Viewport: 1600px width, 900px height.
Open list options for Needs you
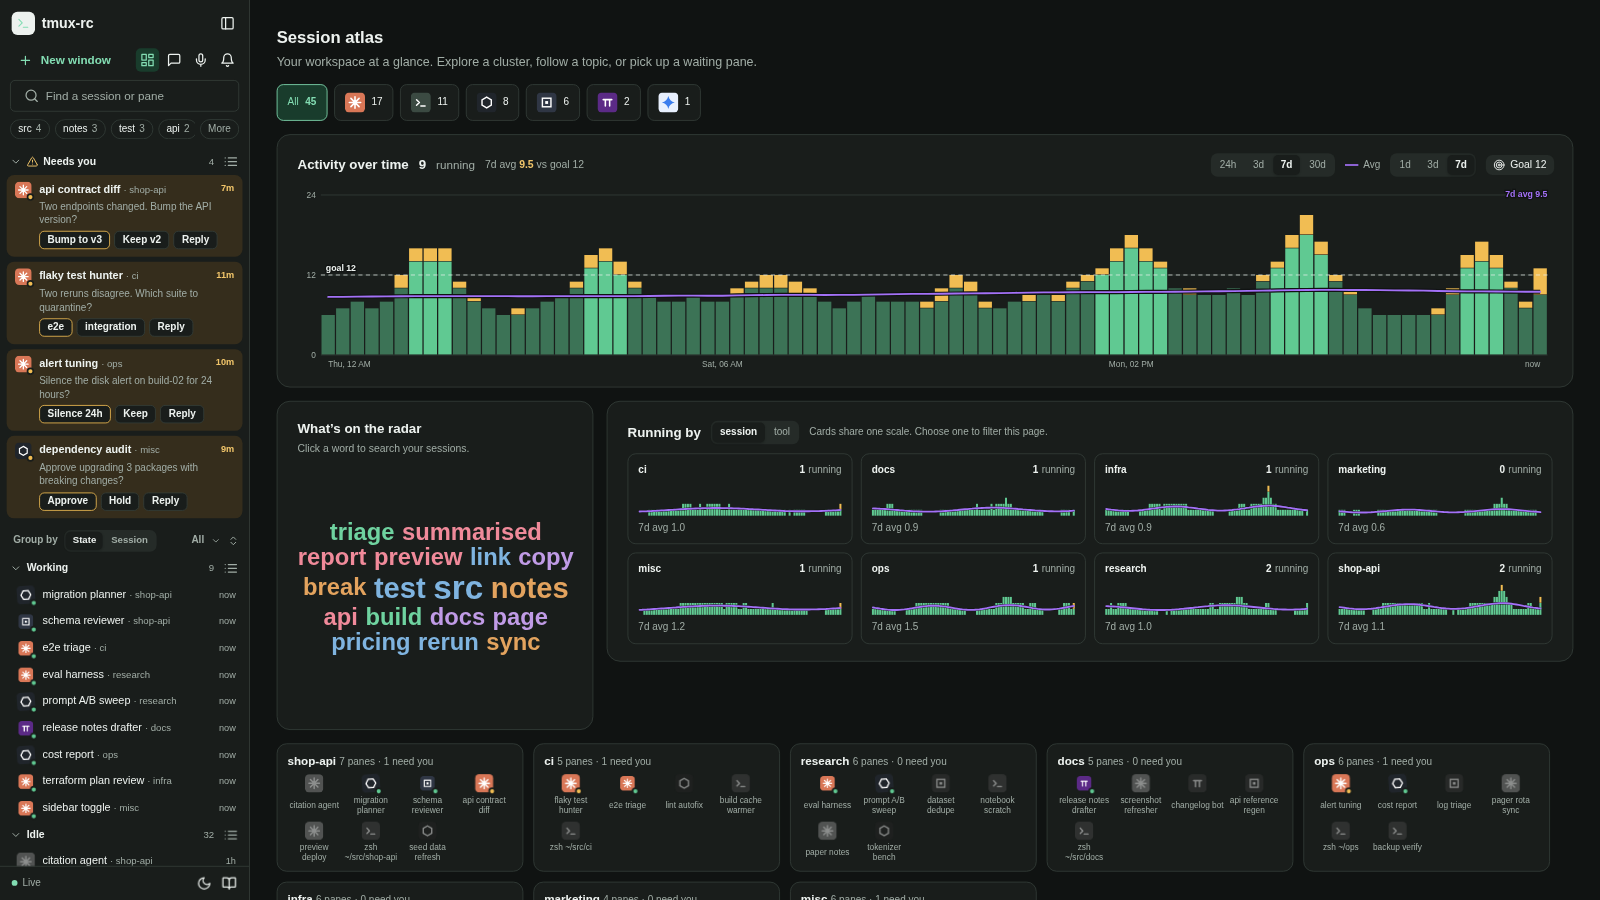pyautogui.click(x=231, y=161)
